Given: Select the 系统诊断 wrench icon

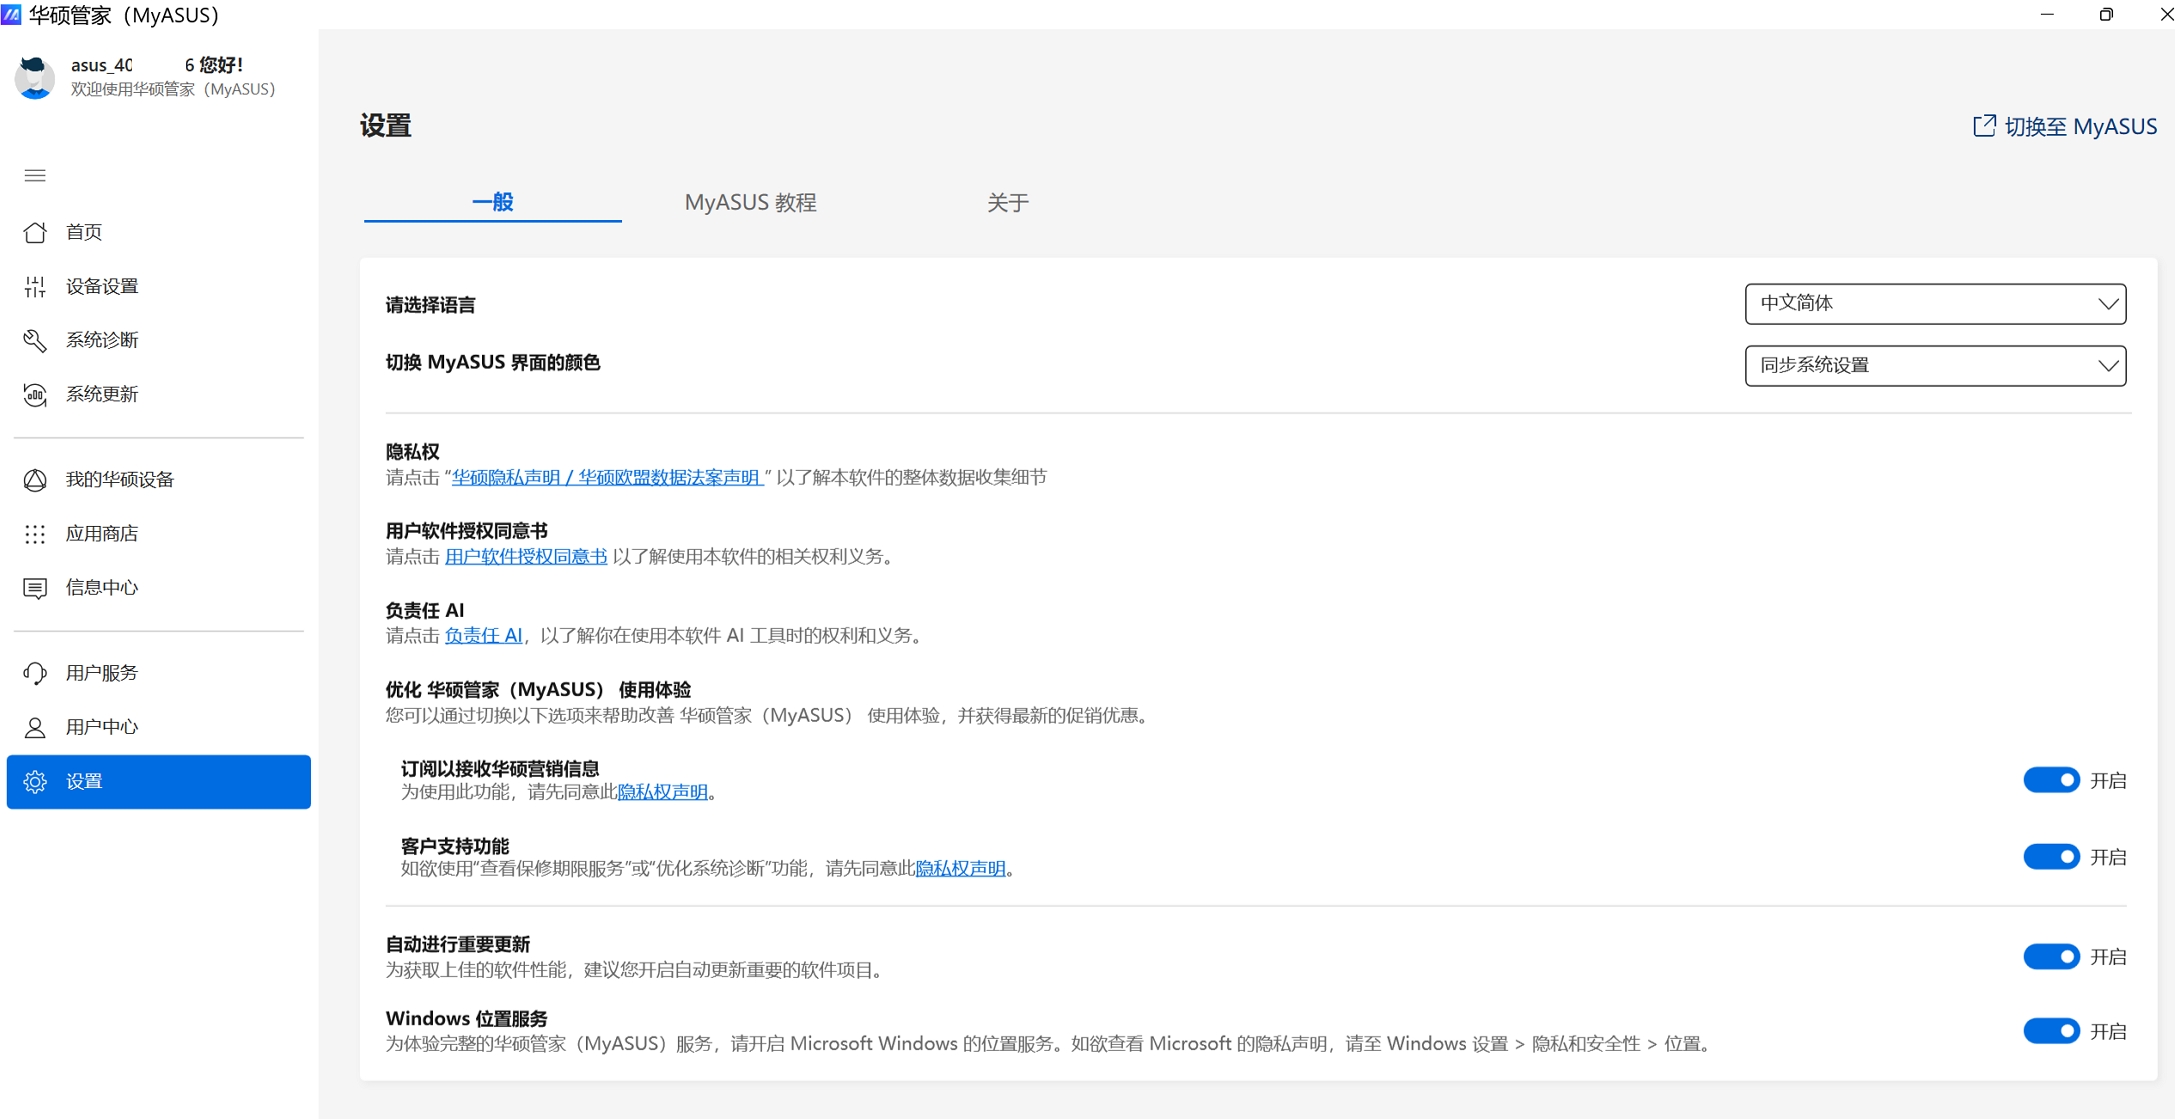Looking at the screenshot, I should point(35,341).
